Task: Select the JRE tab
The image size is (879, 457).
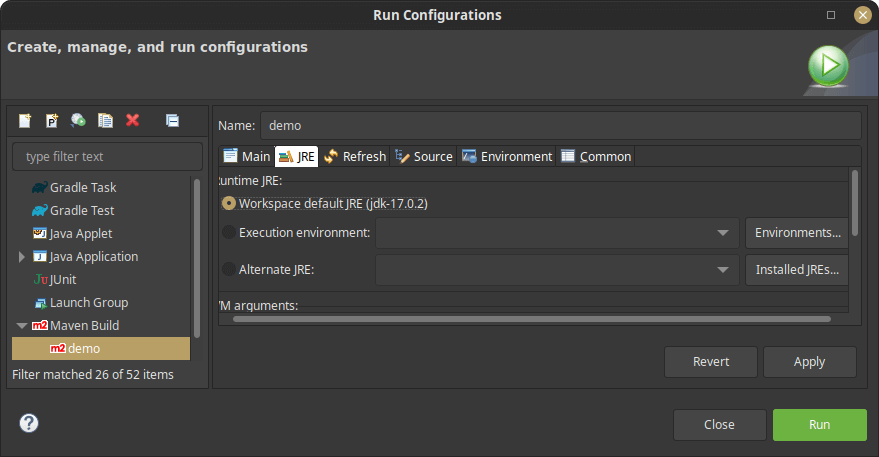Action: (297, 156)
